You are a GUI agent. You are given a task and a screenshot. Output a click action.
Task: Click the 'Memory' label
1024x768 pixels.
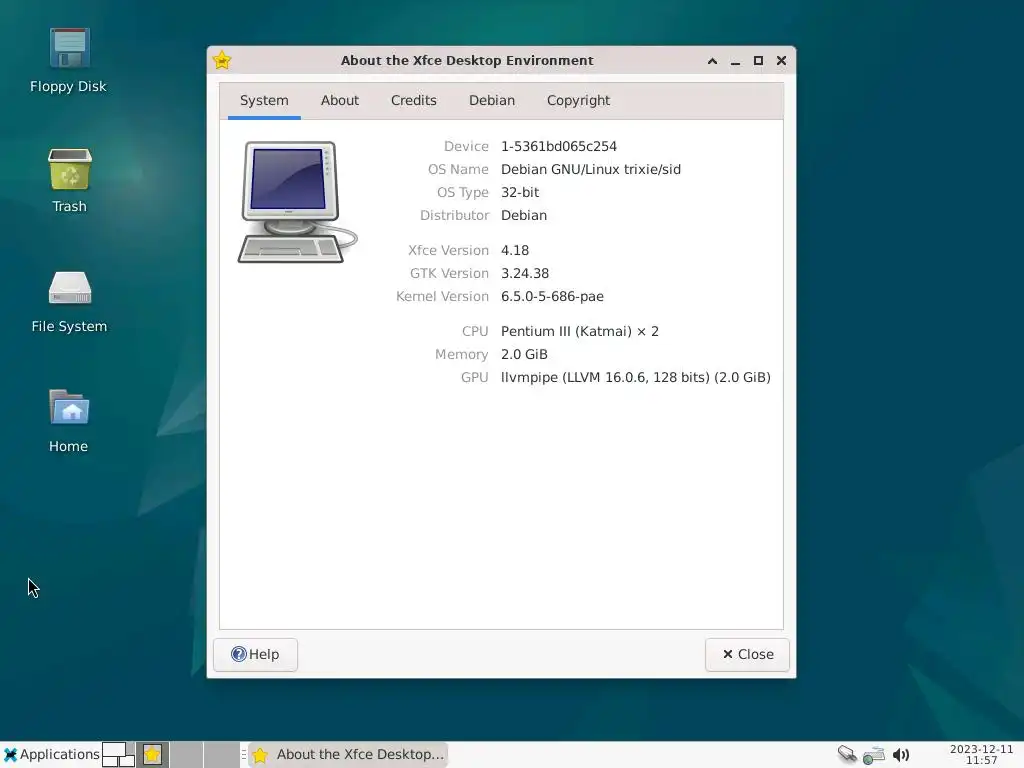[461, 354]
